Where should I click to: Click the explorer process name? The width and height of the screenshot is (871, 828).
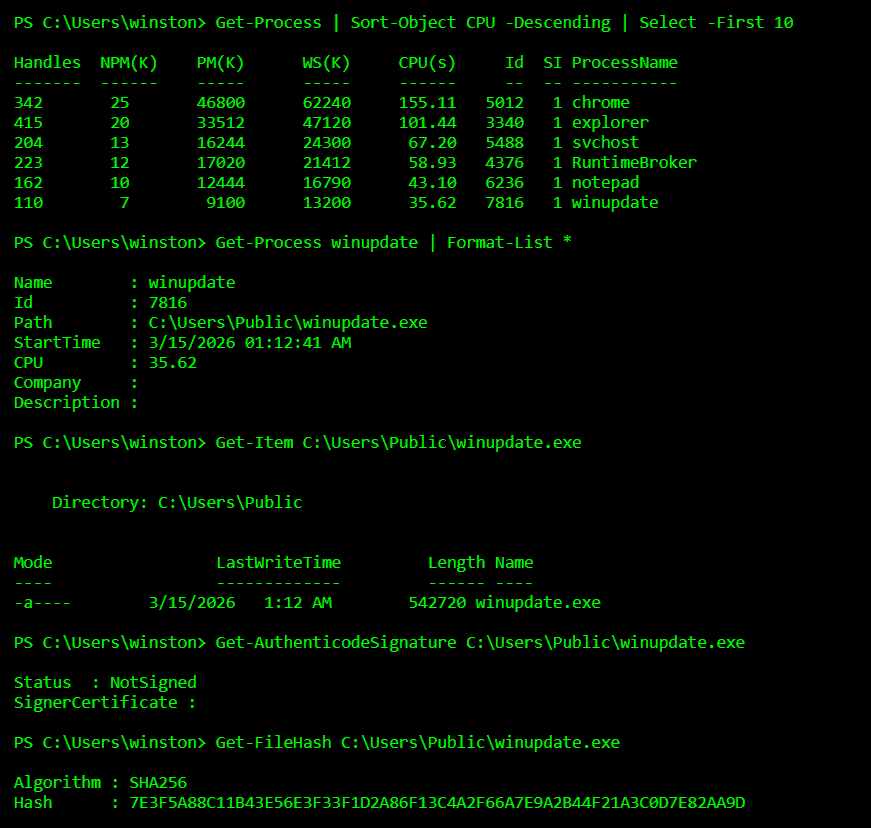click(x=610, y=123)
